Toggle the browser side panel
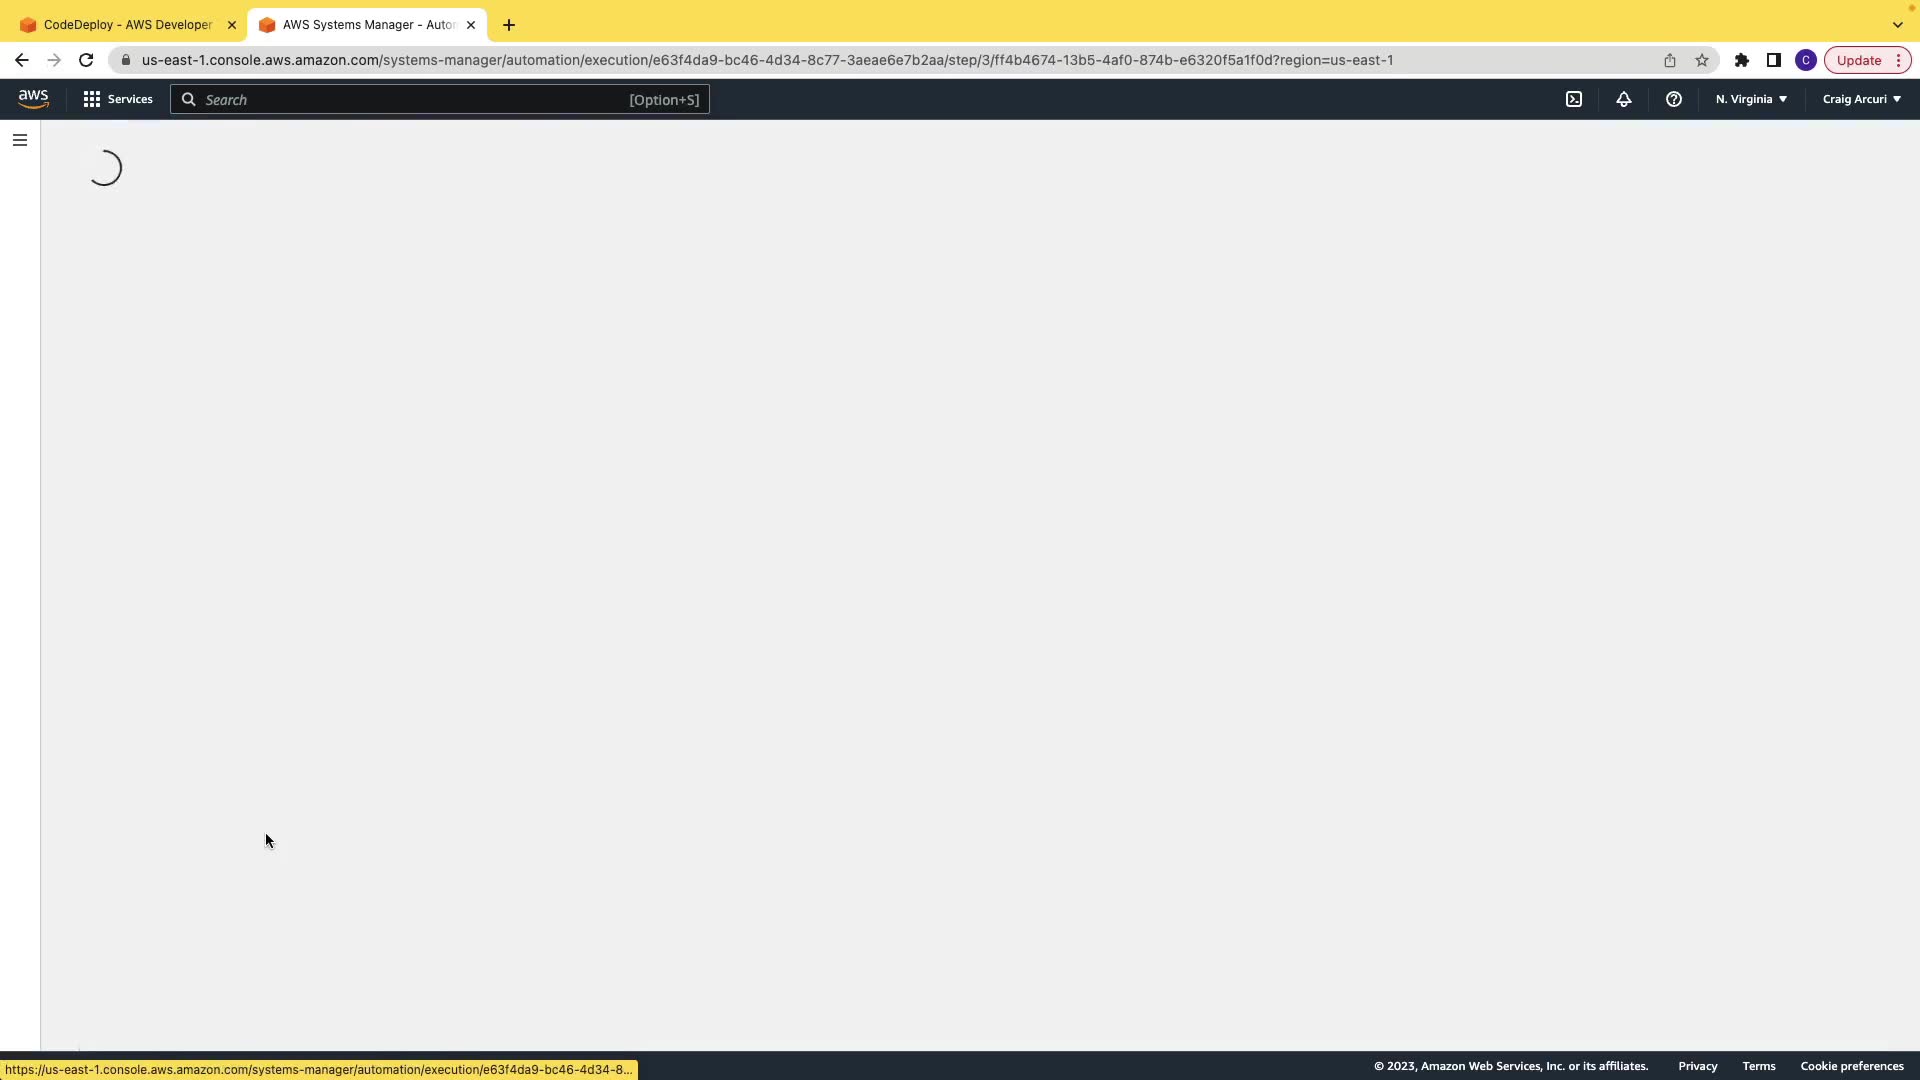Screen dimensions: 1920x1080 pyautogui.click(x=1774, y=60)
